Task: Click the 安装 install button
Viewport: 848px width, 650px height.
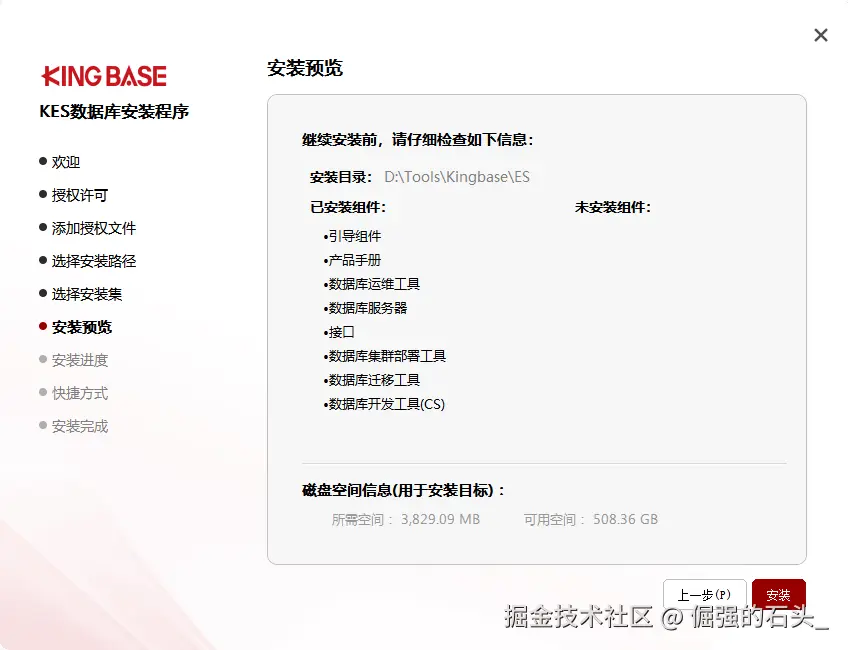Action: click(778, 594)
